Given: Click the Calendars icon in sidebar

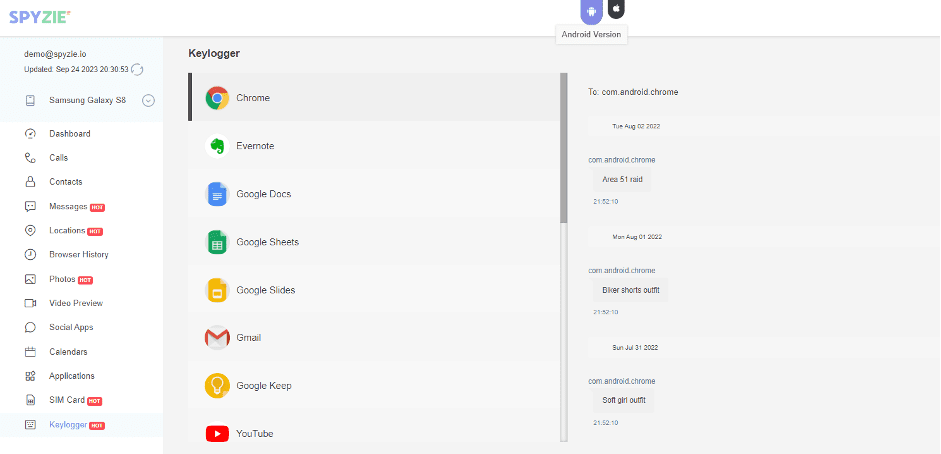Looking at the screenshot, I should 30,351.
